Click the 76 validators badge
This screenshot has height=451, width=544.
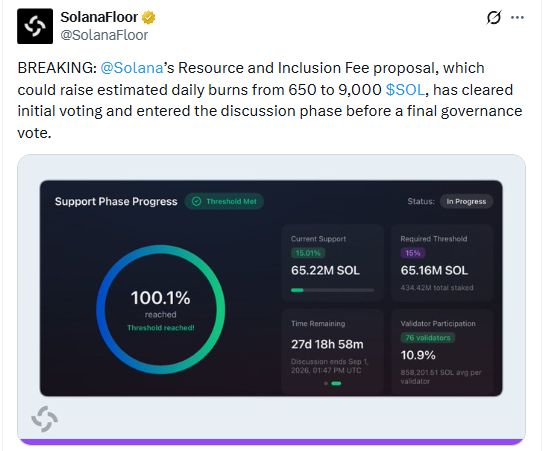(428, 338)
